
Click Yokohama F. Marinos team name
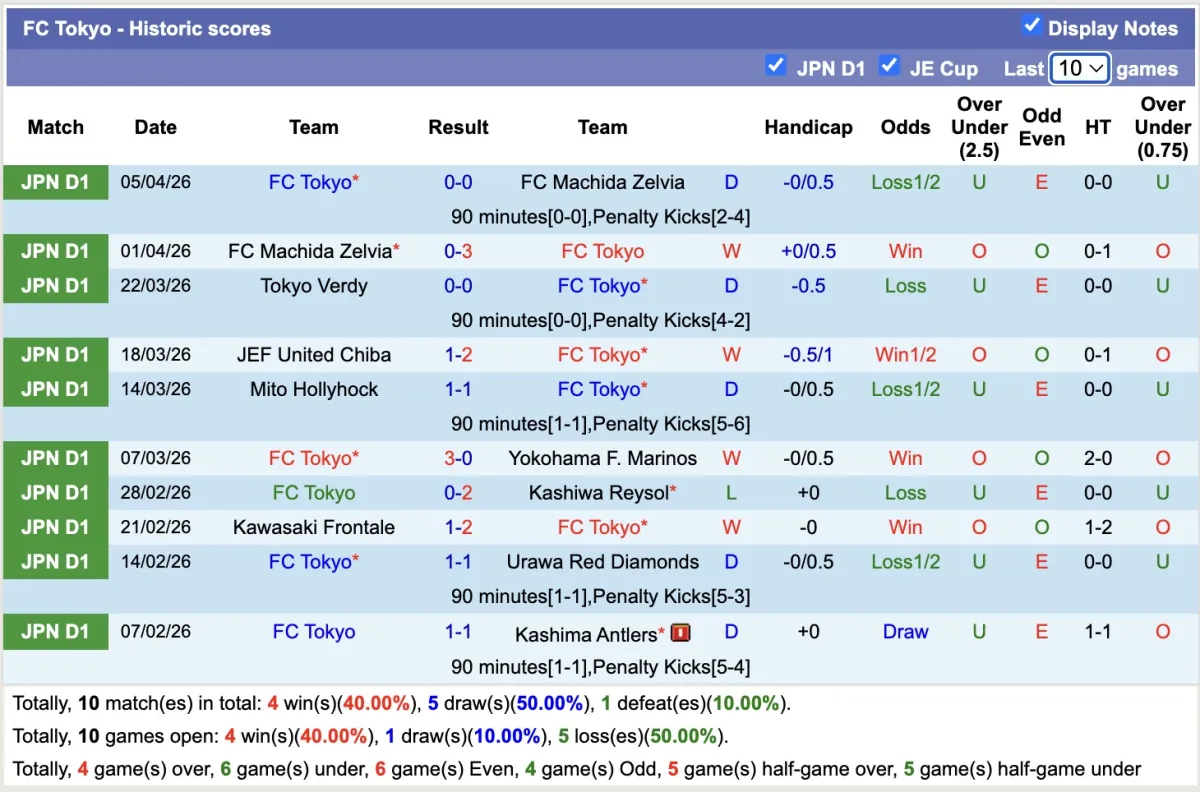click(x=602, y=458)
